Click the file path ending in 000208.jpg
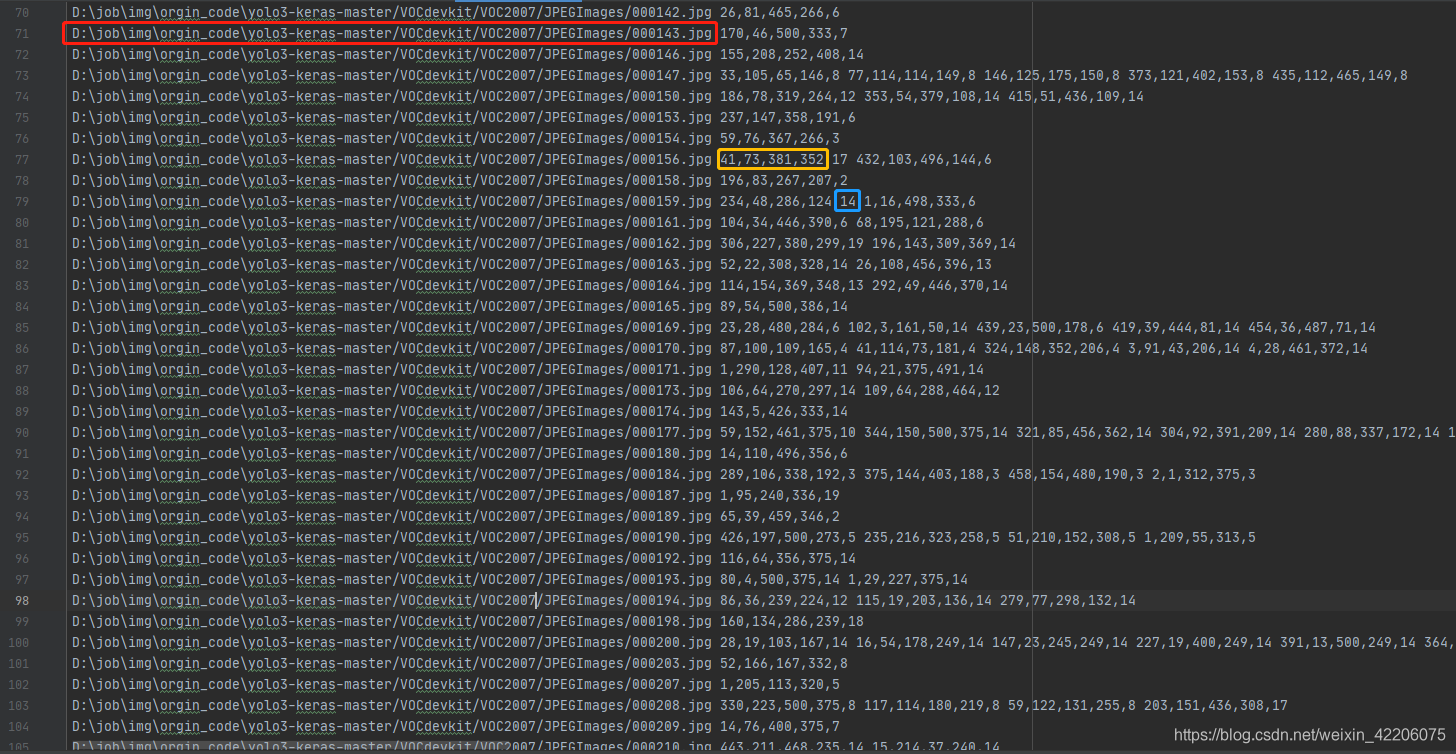The image size is (1456, 754). point(392,706)
